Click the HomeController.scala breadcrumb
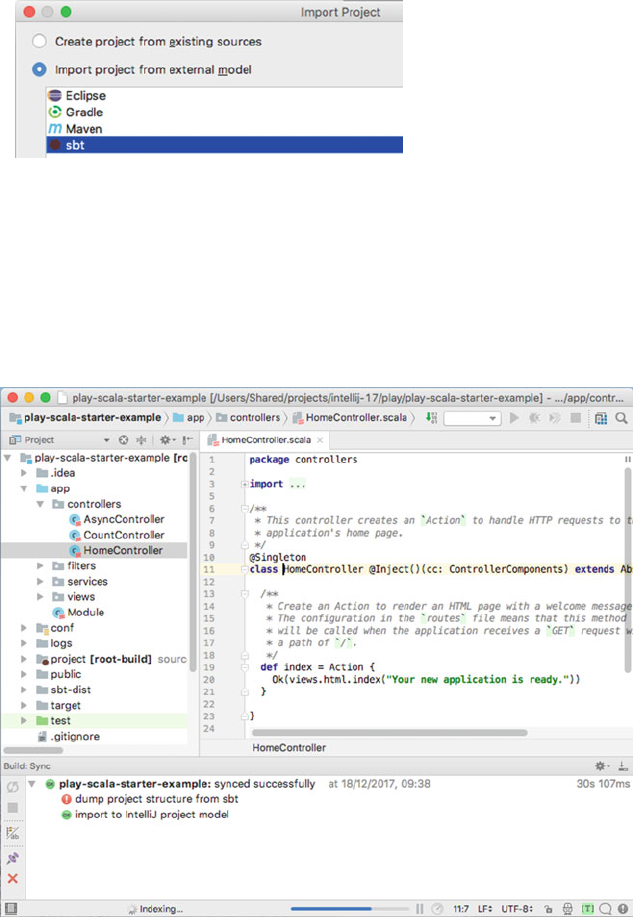Viewport: 633px width, 917px height. click(349, 418)
